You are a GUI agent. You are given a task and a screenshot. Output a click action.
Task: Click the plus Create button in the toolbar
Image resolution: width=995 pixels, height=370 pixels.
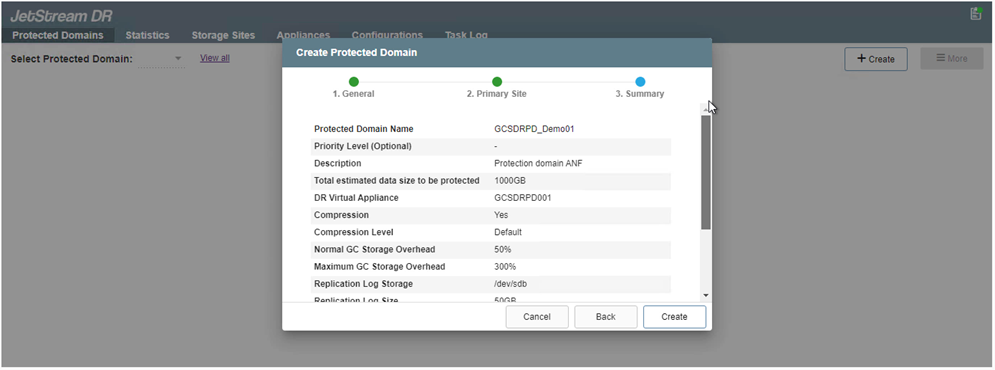[x=876, y=59]
